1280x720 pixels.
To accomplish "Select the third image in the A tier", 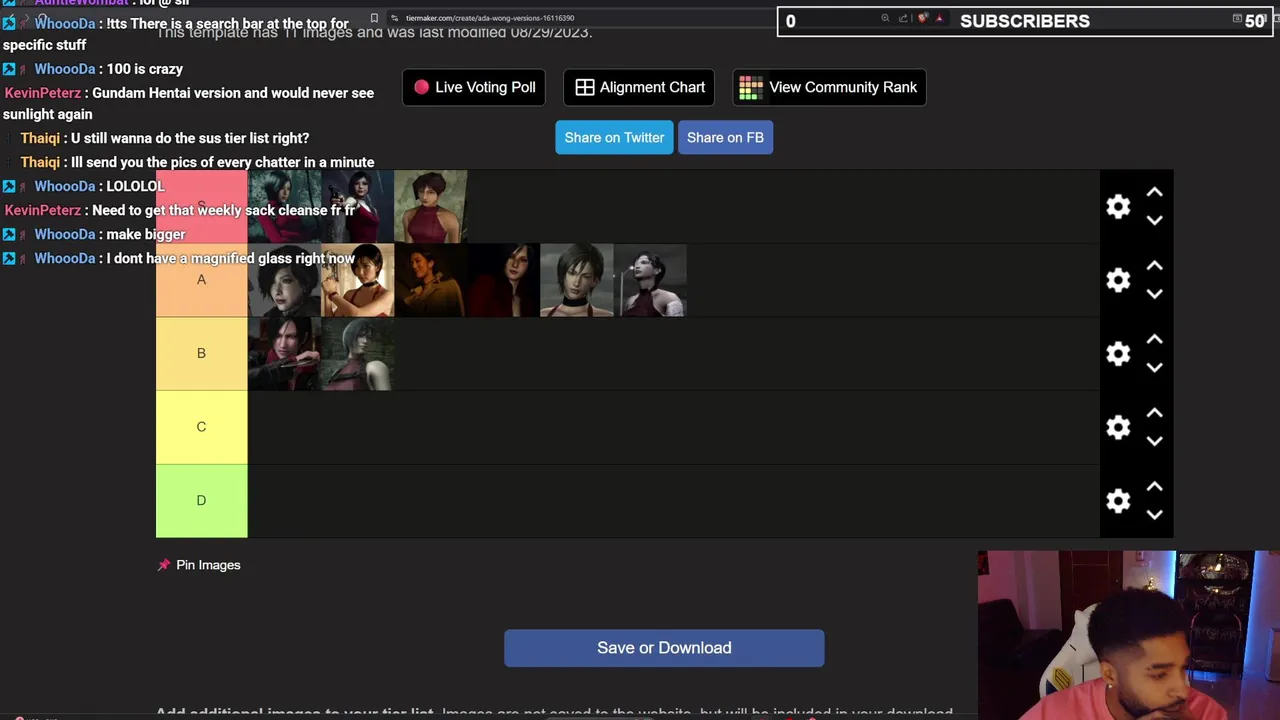I will (x=430, y=280).
